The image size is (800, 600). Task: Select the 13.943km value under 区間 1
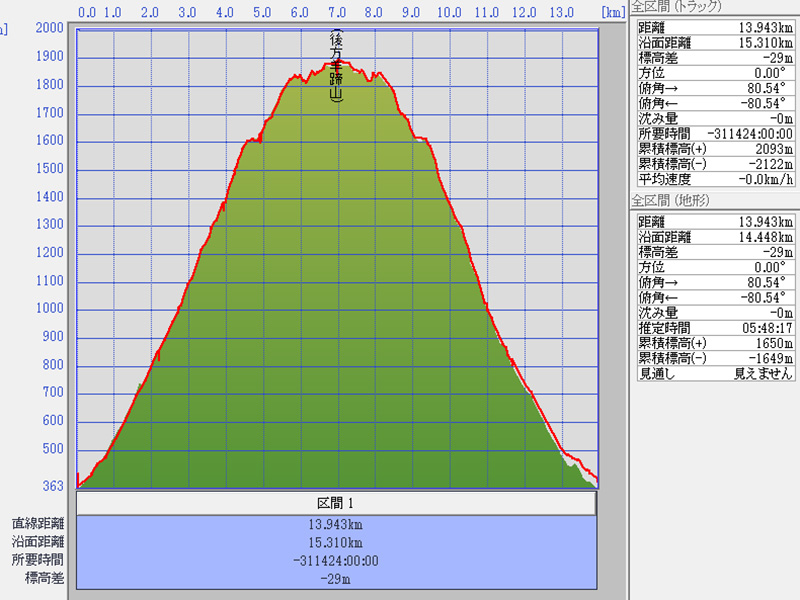(336, 524)
